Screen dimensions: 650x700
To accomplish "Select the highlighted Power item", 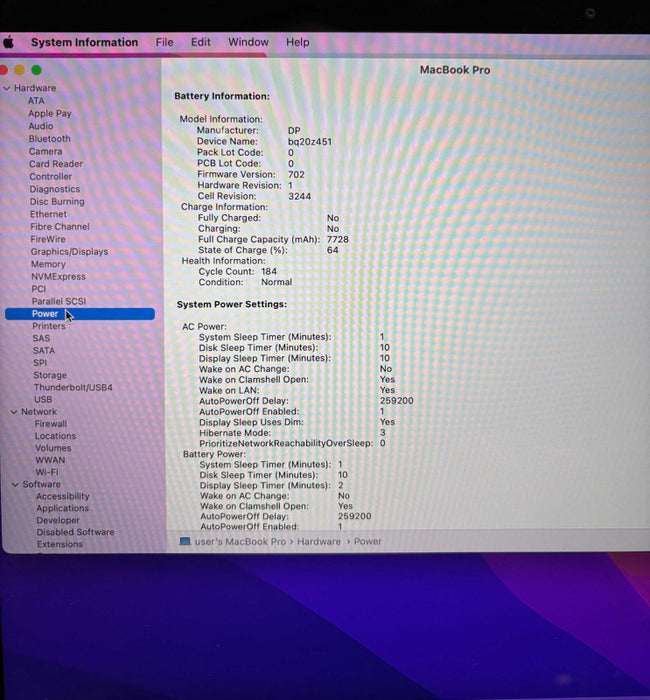I will [80, 314].
